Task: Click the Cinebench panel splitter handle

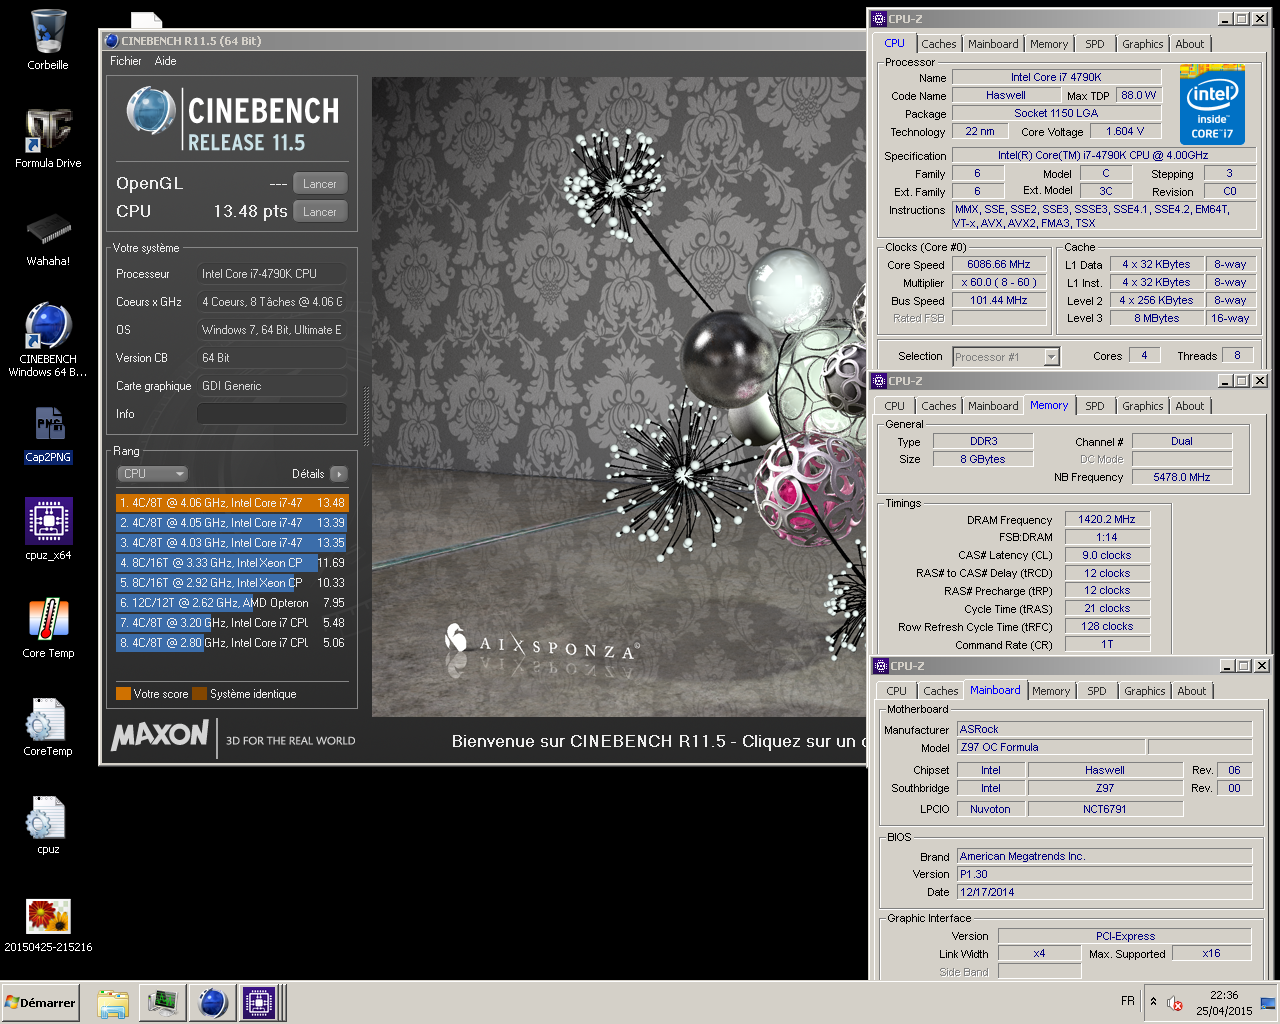Action: tap(366, 415)
